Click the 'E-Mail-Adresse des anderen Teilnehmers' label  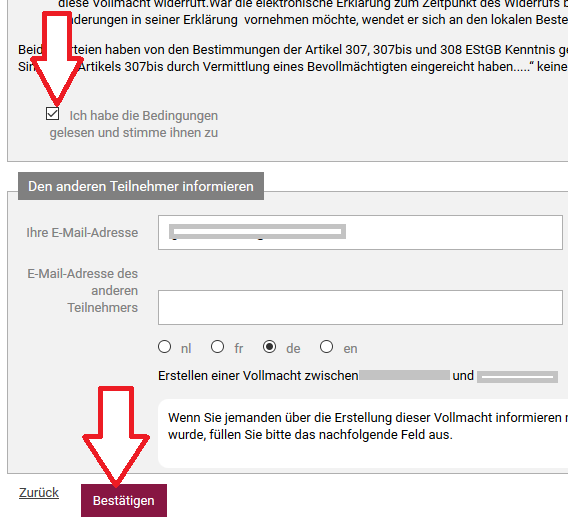(x=83, y=291)
